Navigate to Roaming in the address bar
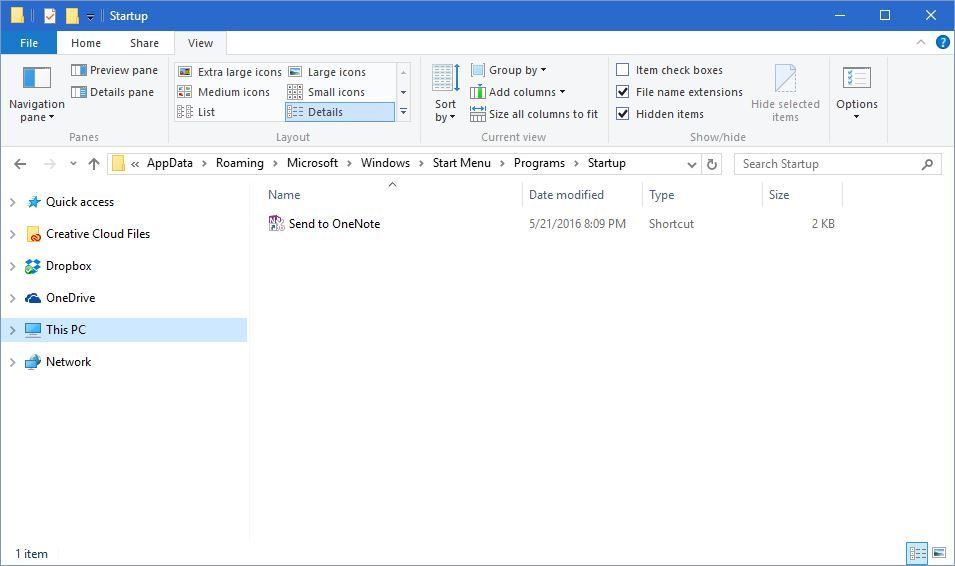The height and width of the screenshot is (566, 955). pyautogui.click(x=239, y=163)
